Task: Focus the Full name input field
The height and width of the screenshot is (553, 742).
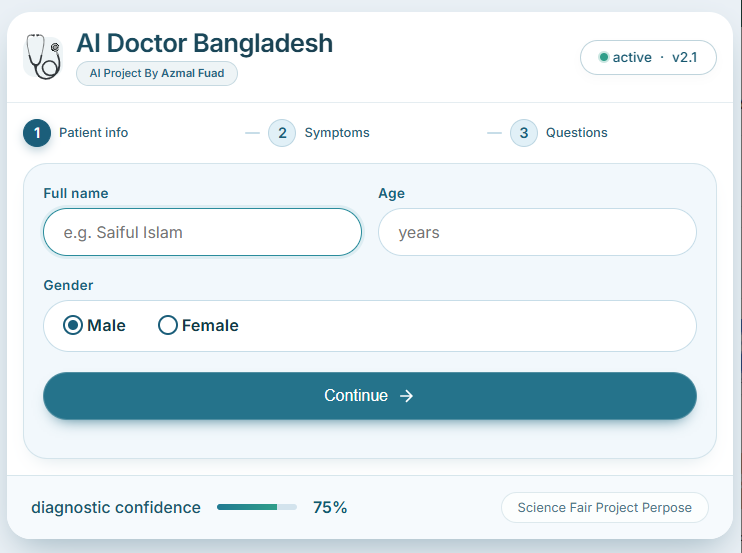Action: [x=202, y=232]
